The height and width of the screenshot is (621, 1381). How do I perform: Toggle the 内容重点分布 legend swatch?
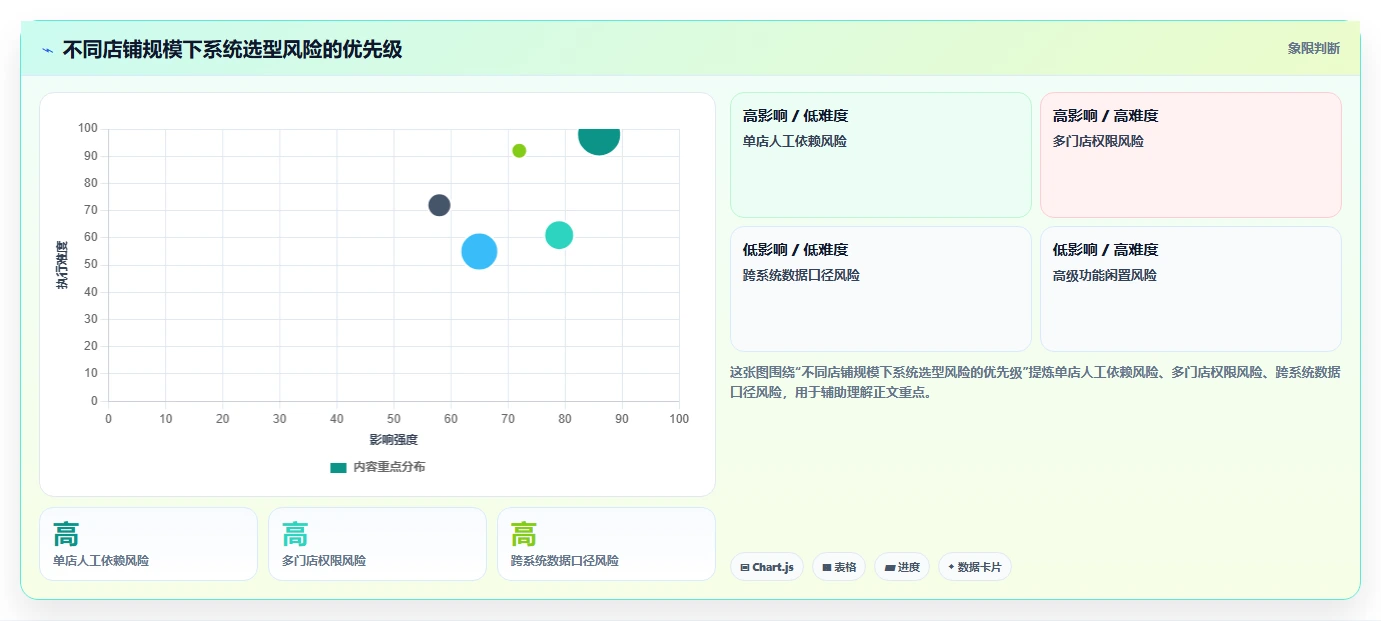point(338,467)
